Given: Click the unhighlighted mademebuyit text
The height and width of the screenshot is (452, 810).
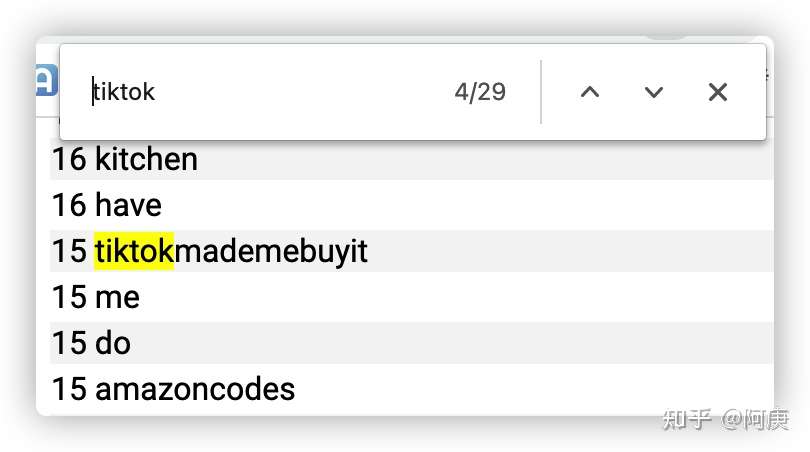Looking at the screenshot, I should tap(271, 251).
